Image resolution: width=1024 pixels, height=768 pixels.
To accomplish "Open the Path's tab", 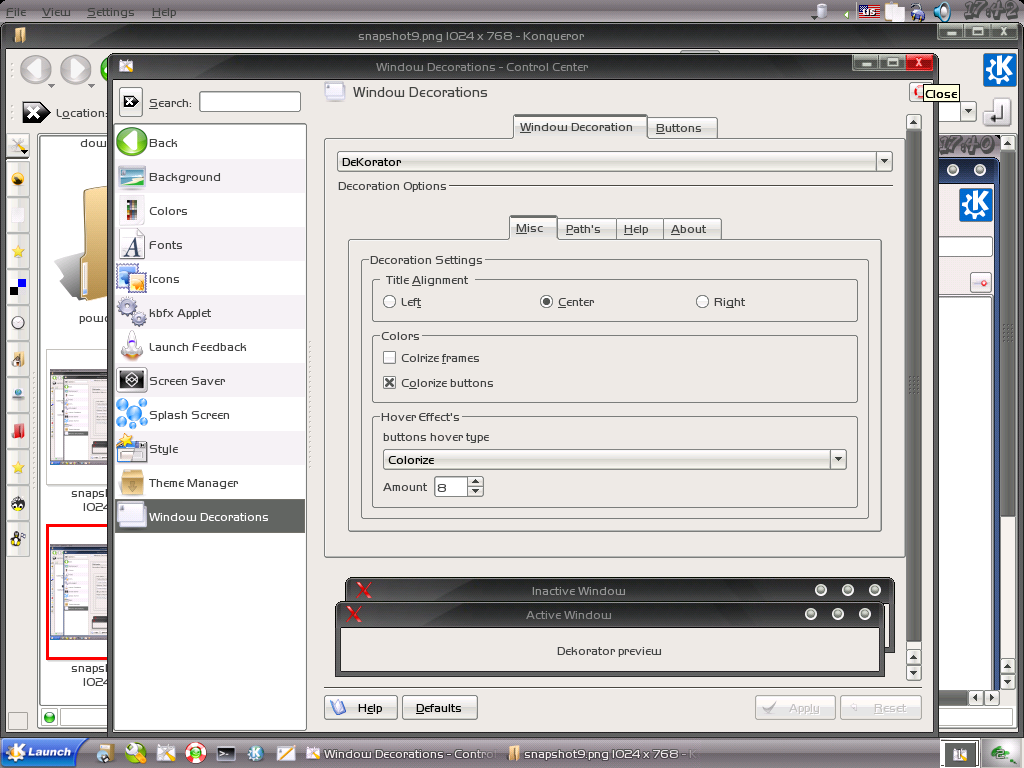I will [586, 229].
